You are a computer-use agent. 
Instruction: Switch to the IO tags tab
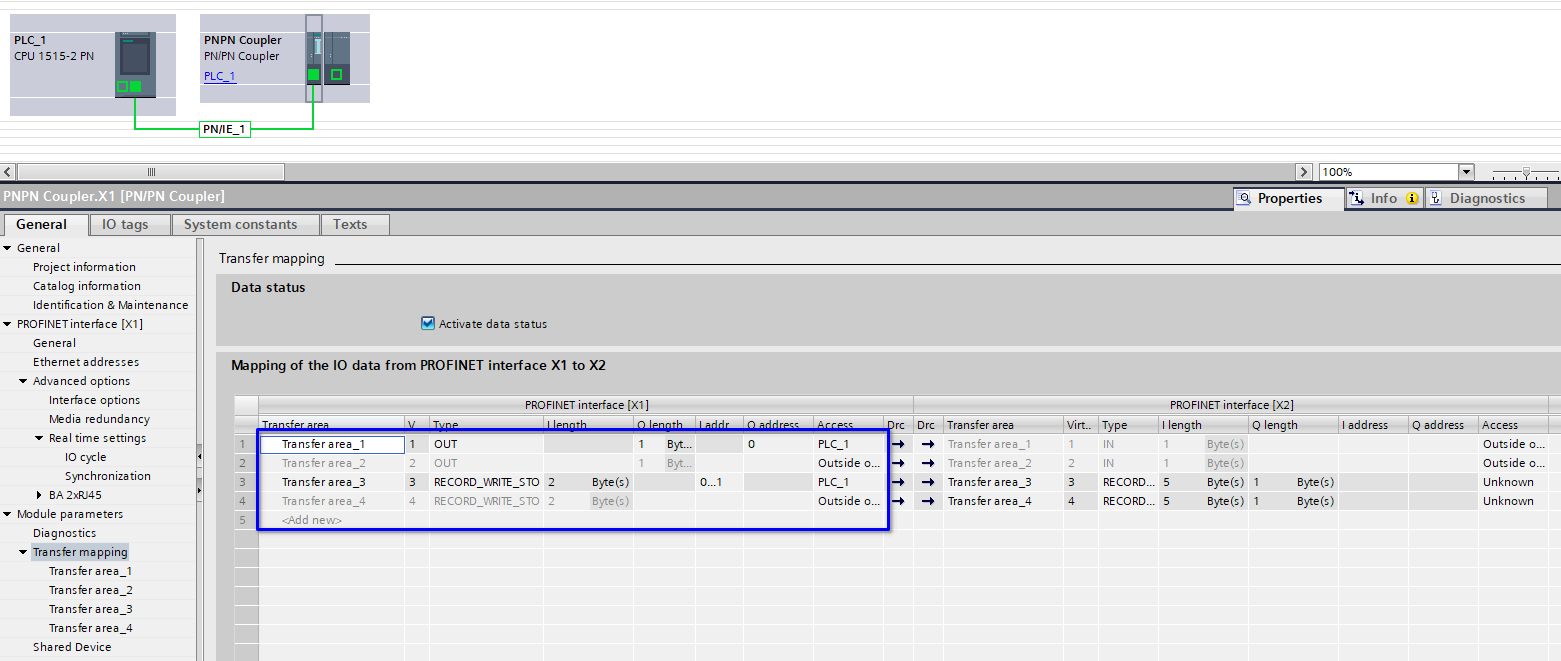(x=125, y=224)
